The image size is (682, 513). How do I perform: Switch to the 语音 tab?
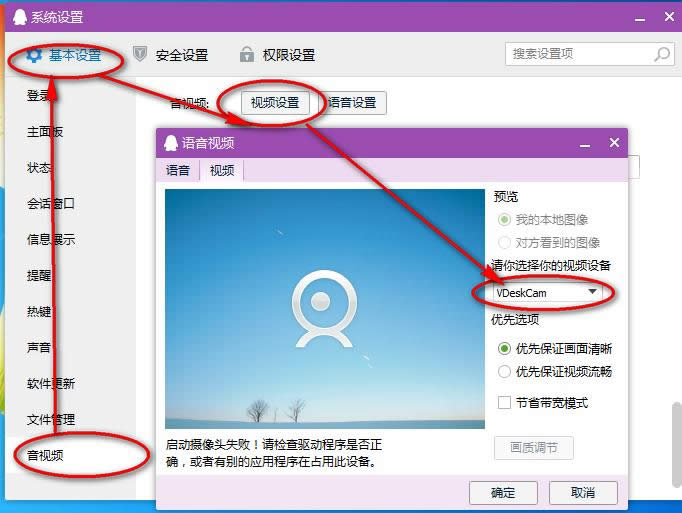[178, 170]
